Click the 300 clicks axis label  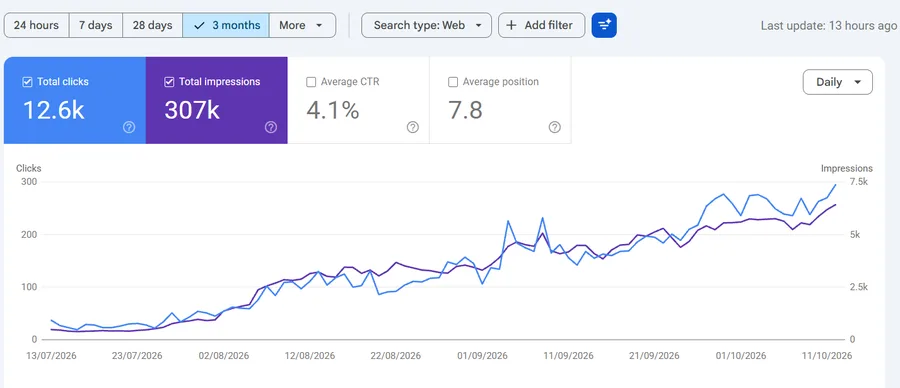[30, 182]
